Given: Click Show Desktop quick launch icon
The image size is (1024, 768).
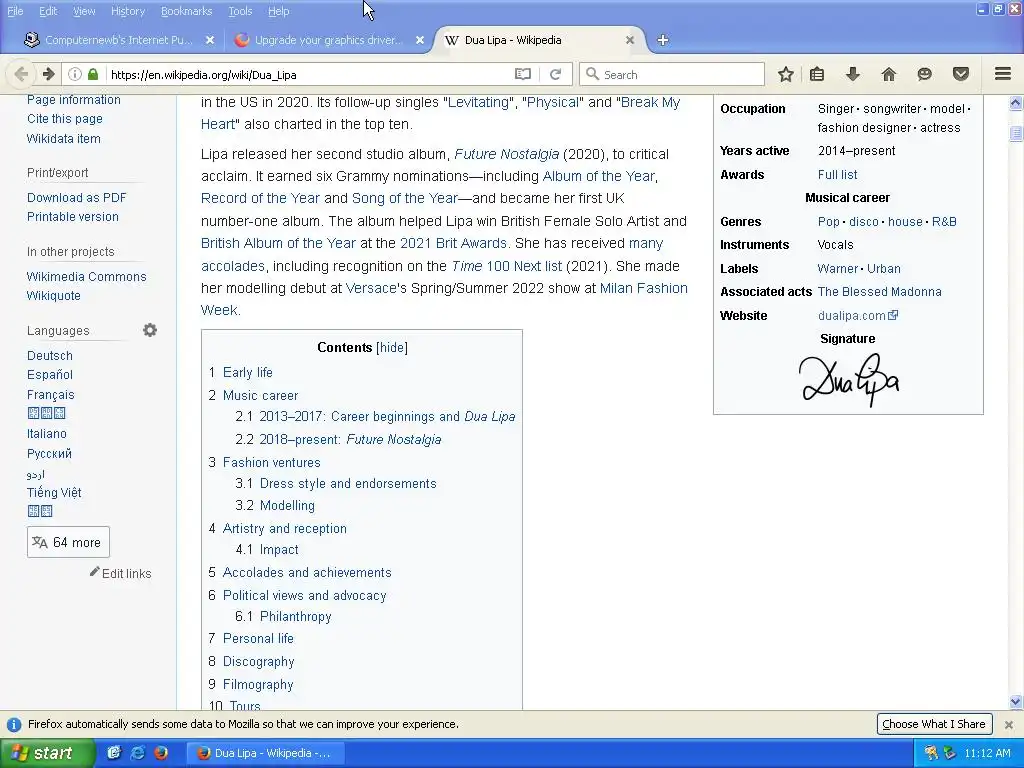Looking at the screenshot, I should 114,753.
